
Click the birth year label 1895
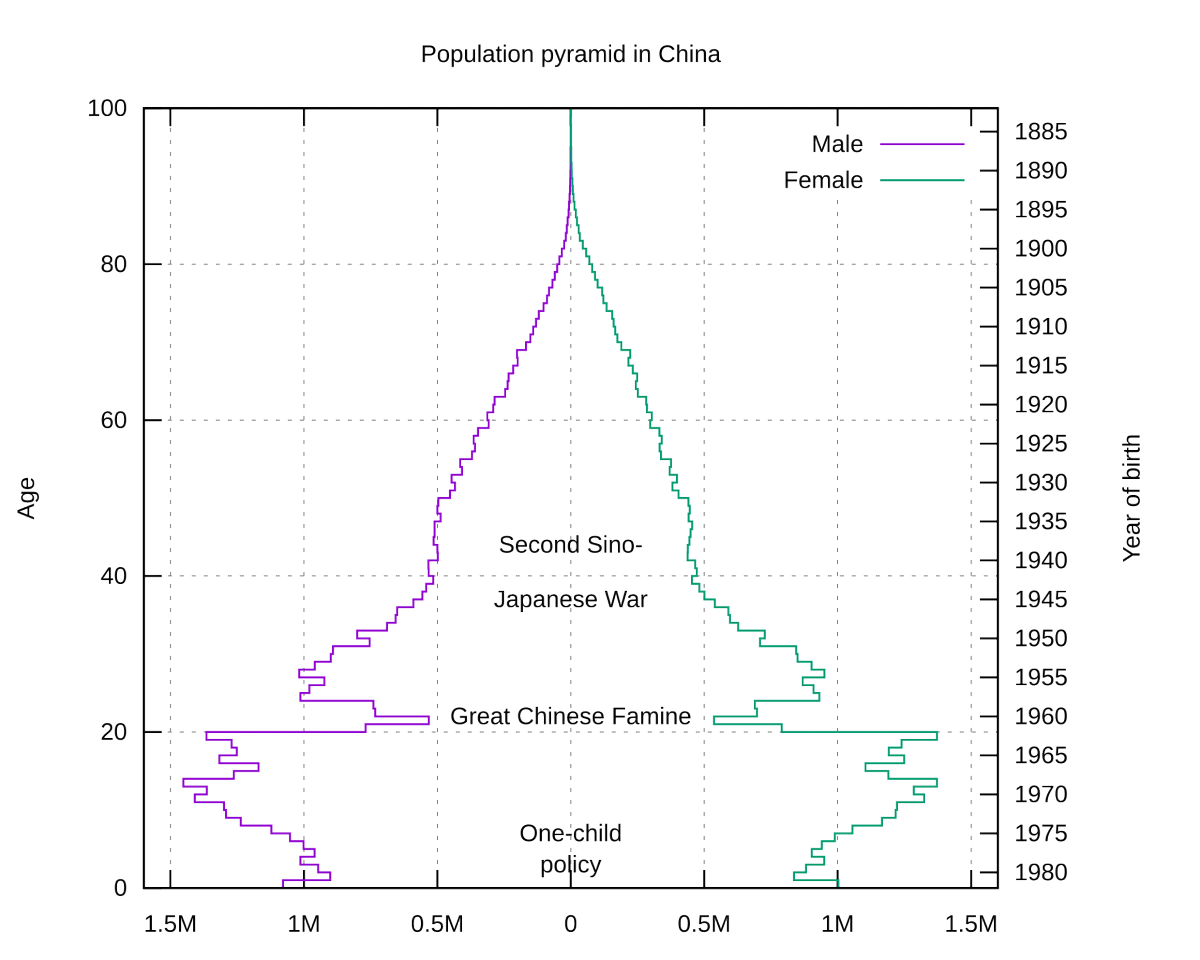click(1041, 210)
